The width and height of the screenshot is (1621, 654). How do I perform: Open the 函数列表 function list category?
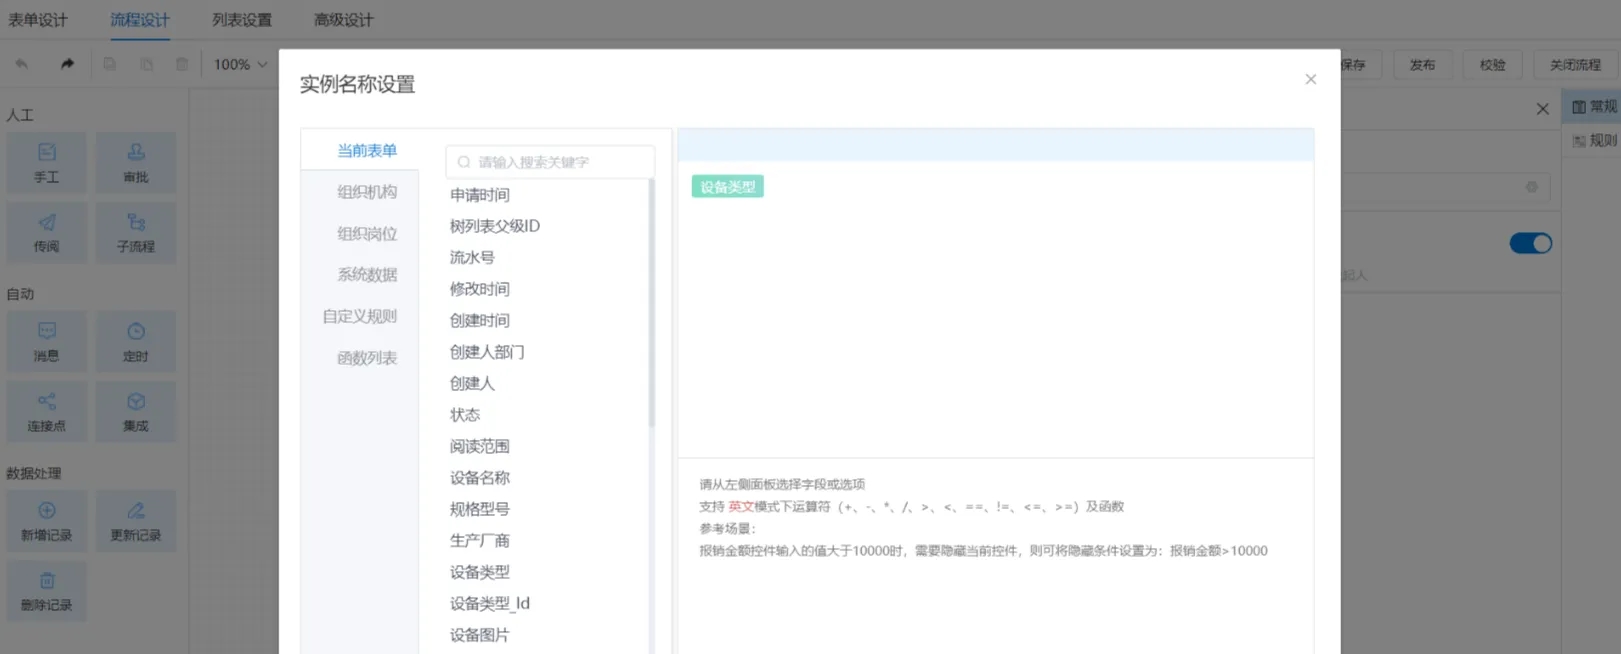pos(367,358)
